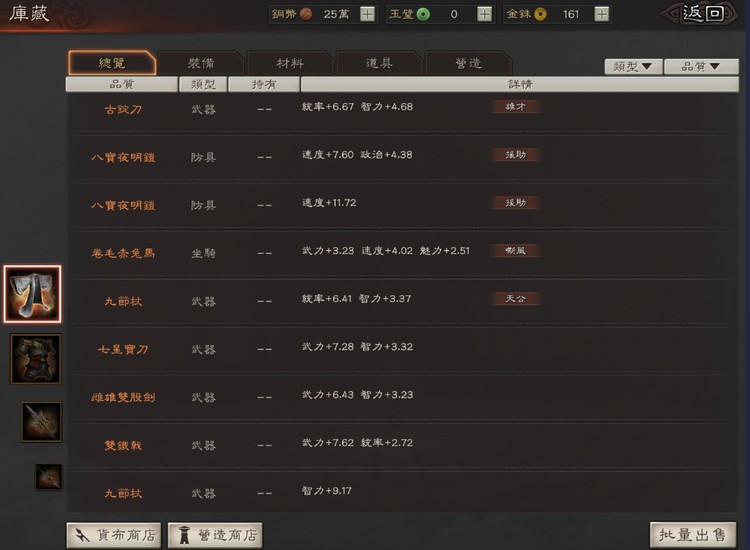750x550 pixels.
Task: Switch to the 材料 materials tab
Action: (x=290, y=63)
